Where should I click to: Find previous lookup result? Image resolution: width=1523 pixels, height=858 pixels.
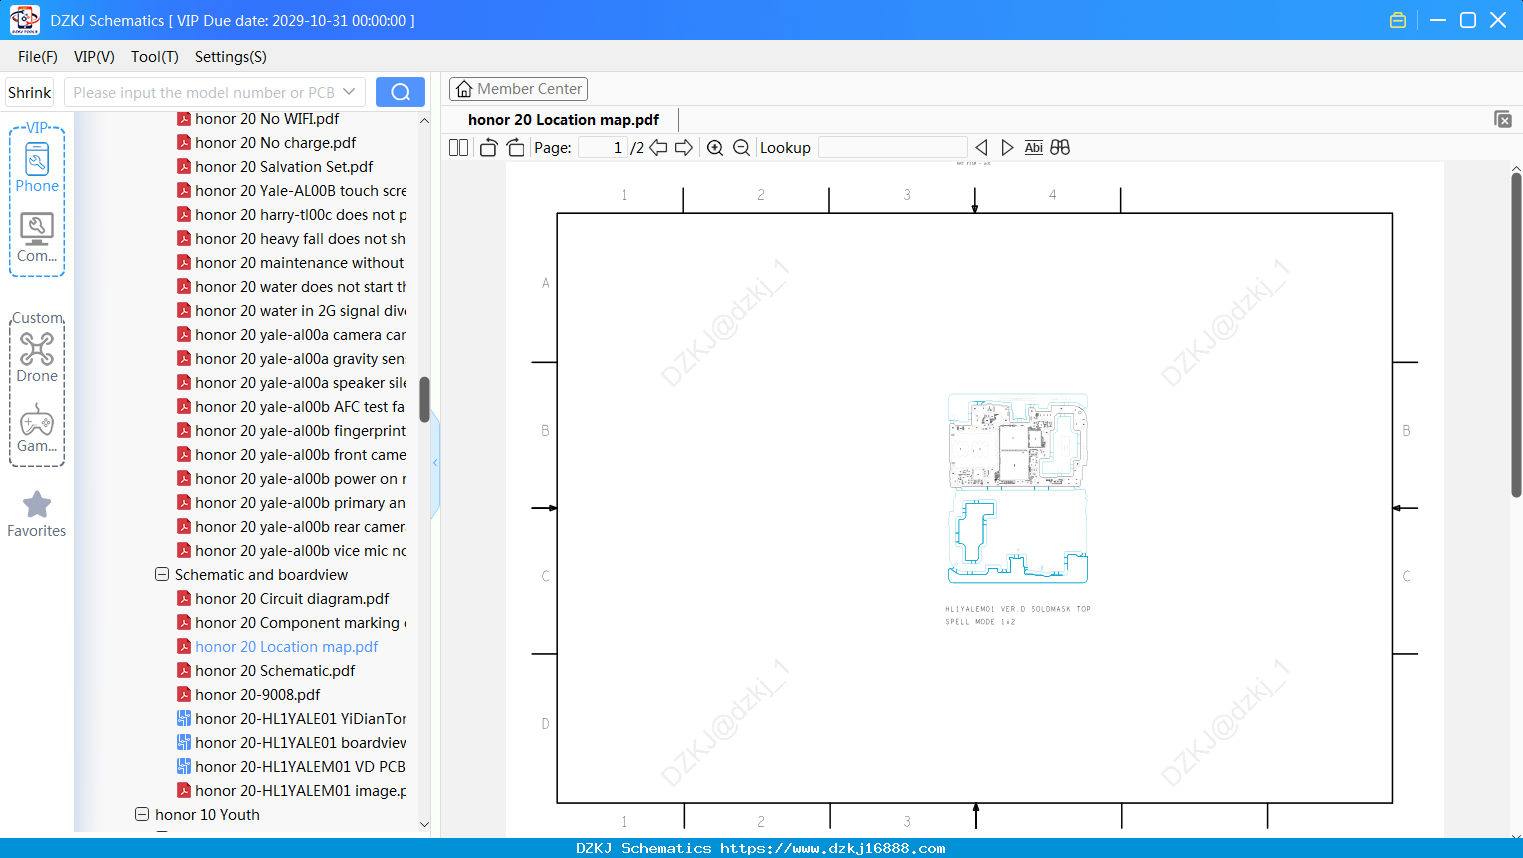pyautogui.click(x=981, y=148)
